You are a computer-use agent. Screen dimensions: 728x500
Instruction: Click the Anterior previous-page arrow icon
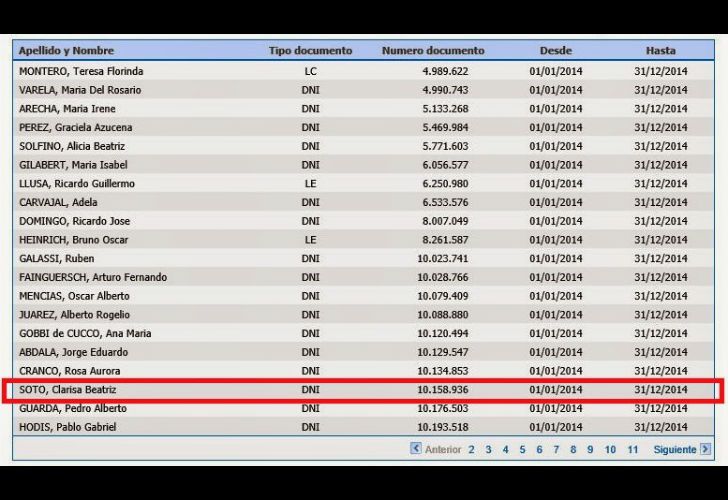tap(416, 448)
